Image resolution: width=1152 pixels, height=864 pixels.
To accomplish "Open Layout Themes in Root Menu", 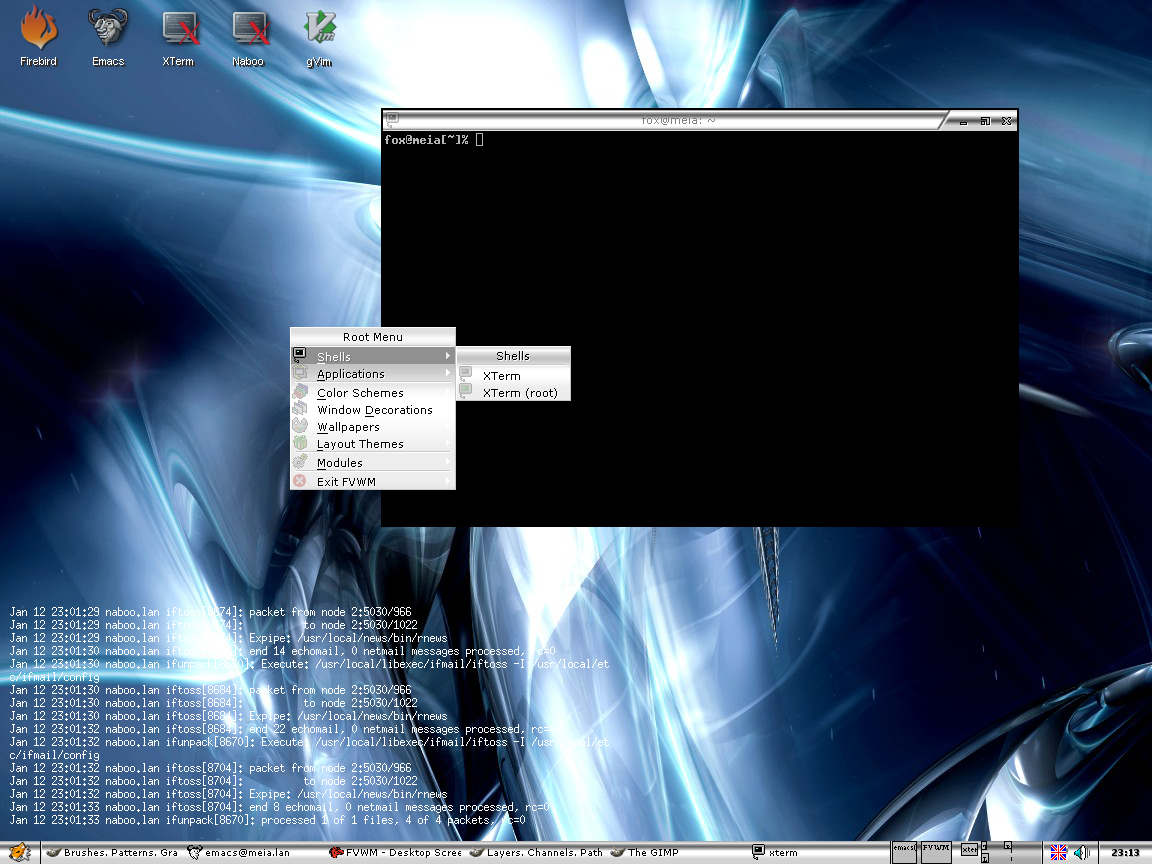I will point(372,444).
